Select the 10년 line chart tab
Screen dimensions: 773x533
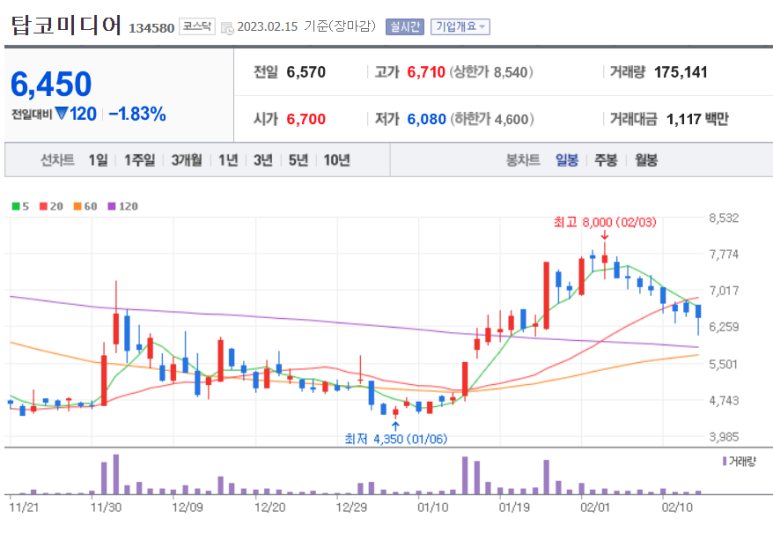click(337, 160)
